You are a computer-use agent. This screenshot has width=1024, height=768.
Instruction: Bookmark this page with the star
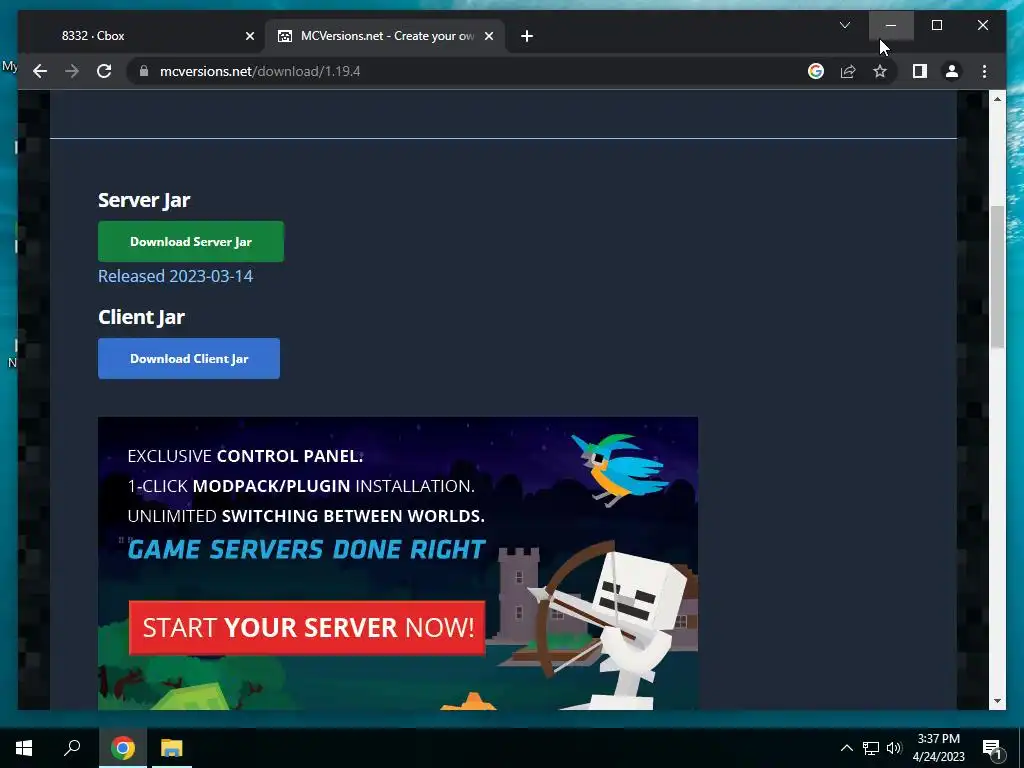point(880,71)
